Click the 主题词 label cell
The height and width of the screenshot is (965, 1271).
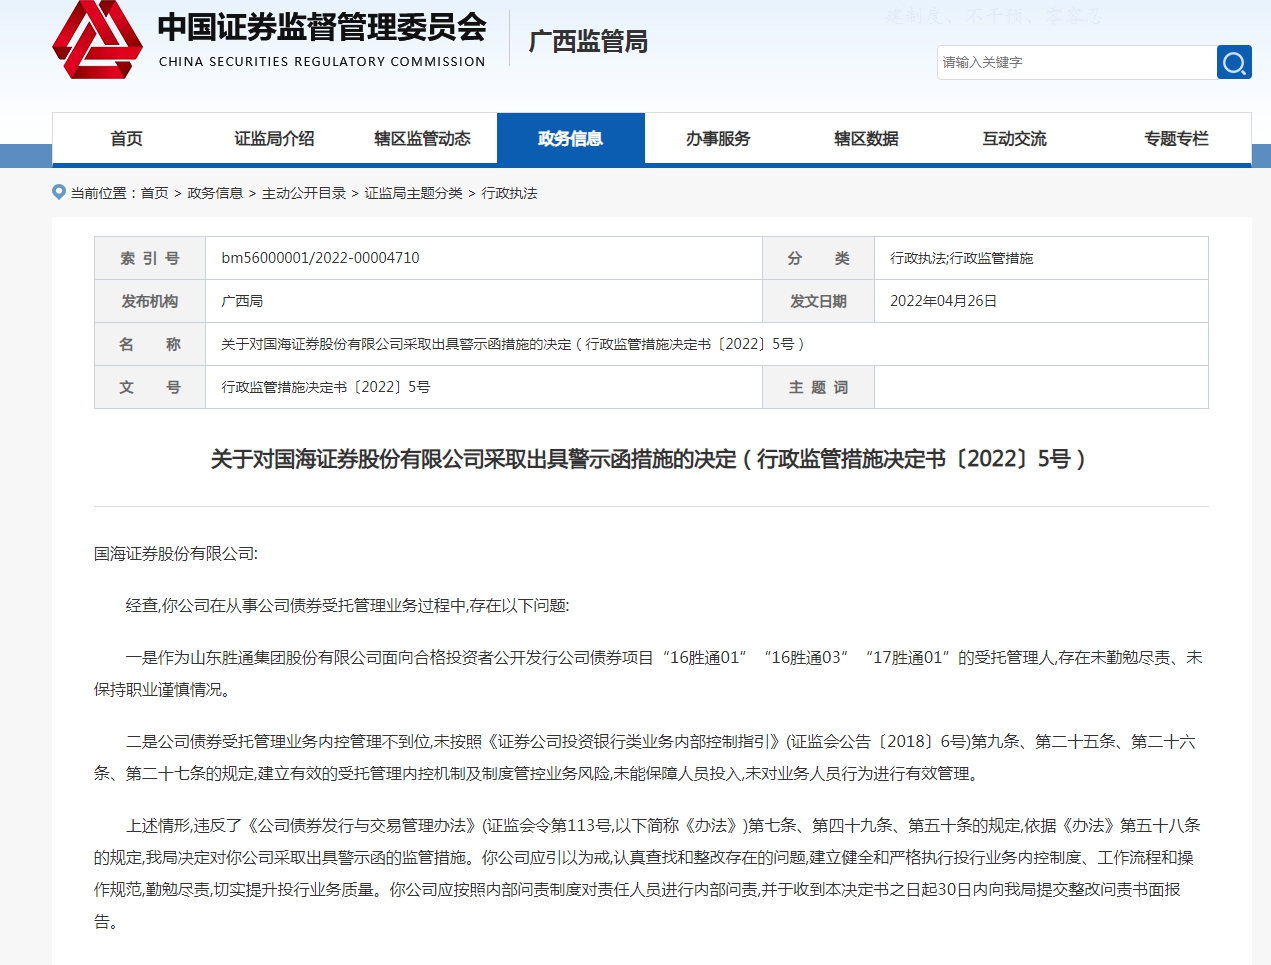point(818,387)
